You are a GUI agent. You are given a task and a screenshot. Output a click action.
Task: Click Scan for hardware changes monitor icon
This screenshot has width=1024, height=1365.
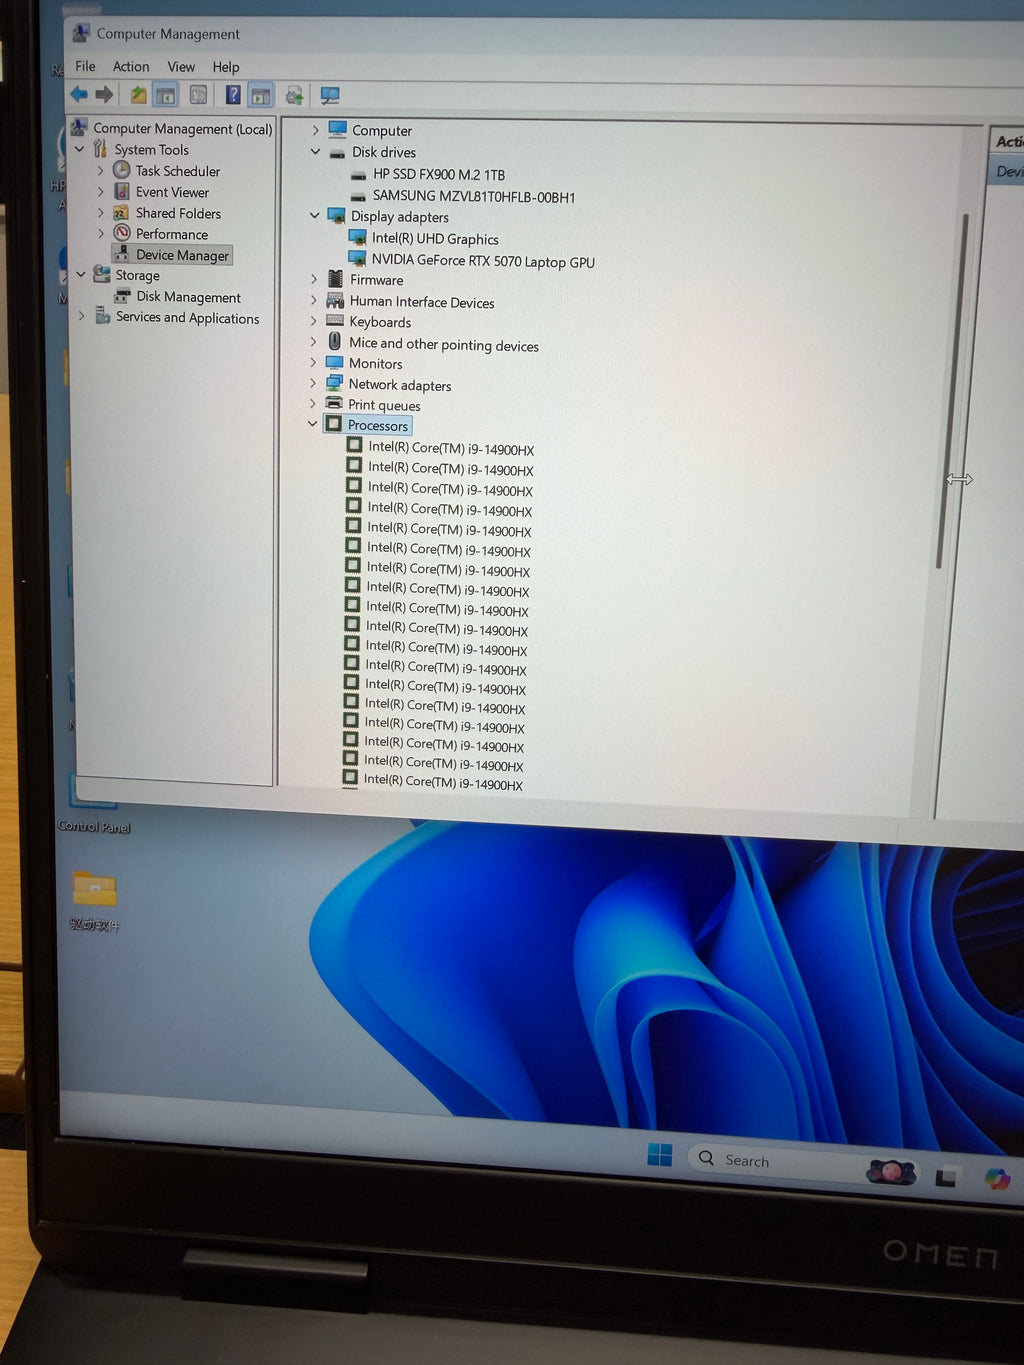(330, 96)
